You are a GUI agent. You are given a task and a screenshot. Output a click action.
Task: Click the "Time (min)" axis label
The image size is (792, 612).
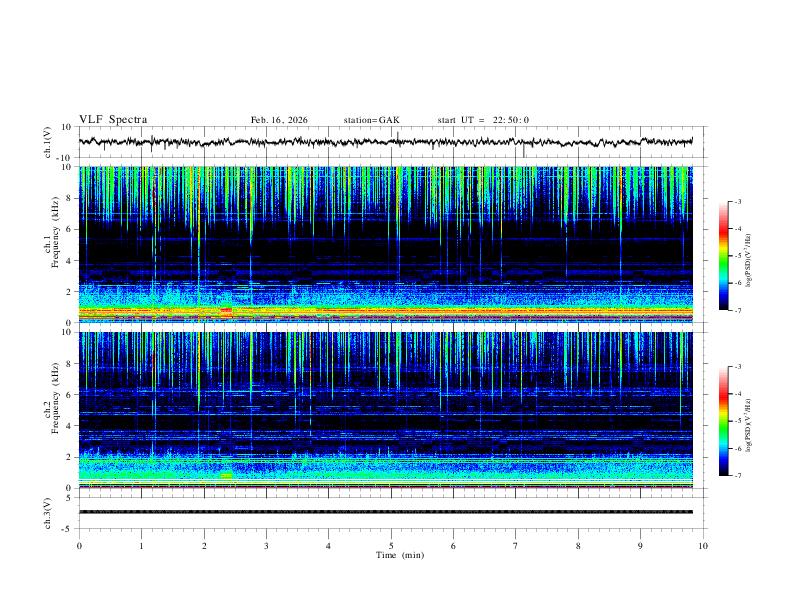click(x=400, y=555)
